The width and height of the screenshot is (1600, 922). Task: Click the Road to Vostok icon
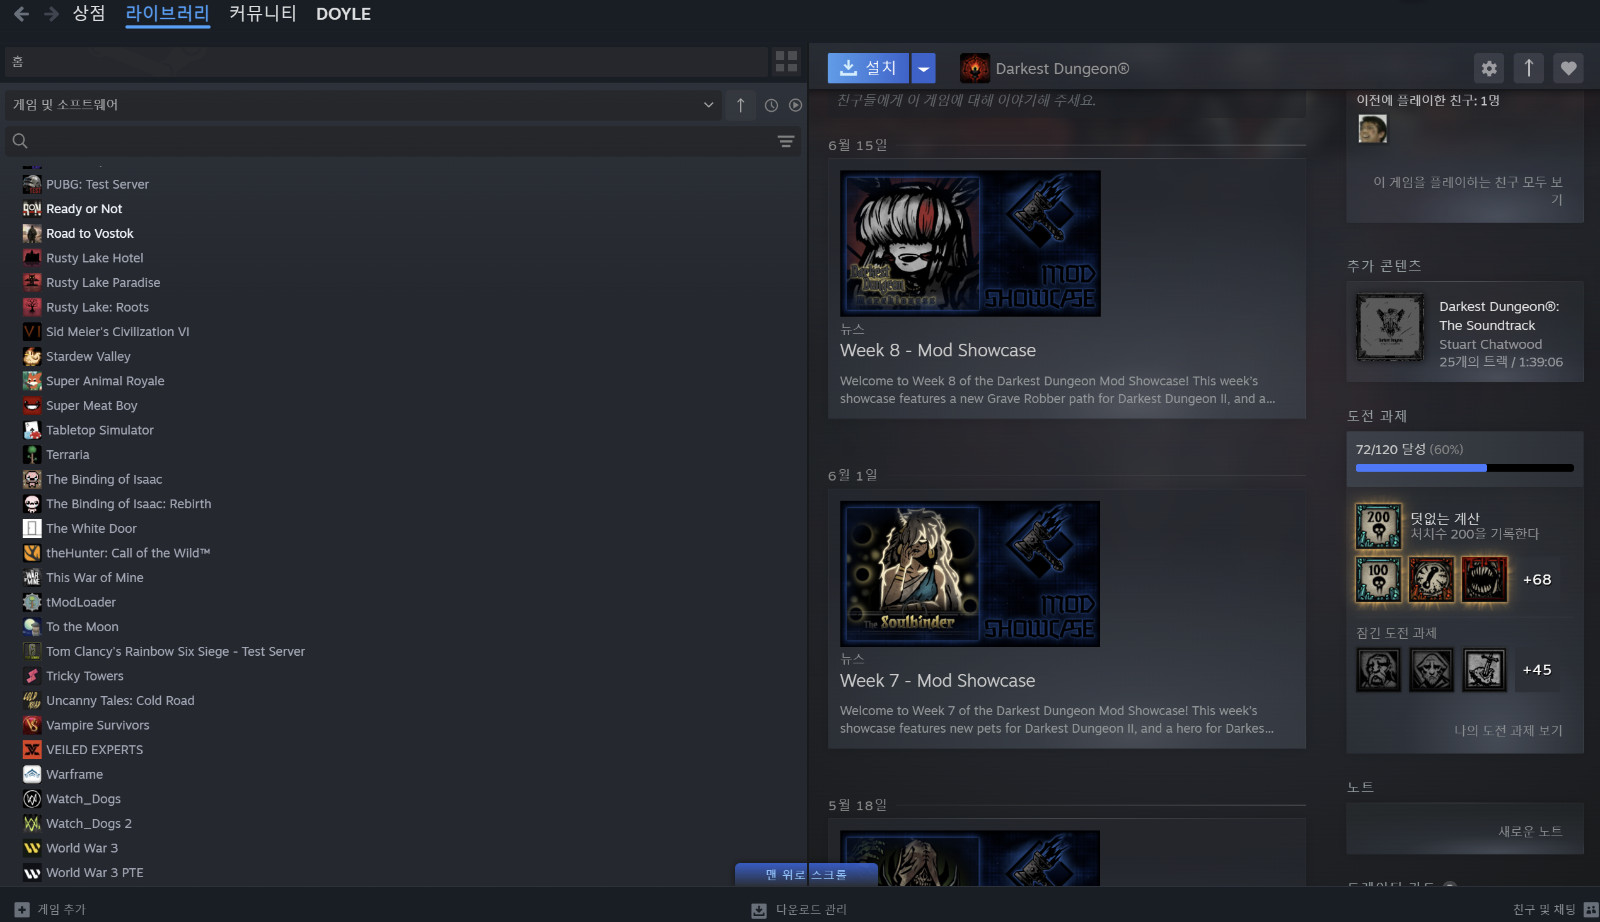point(32,233)
